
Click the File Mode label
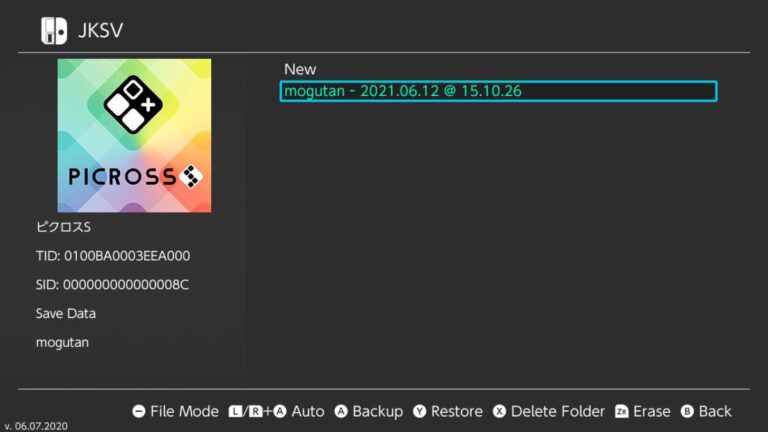[x=184, y=411]
